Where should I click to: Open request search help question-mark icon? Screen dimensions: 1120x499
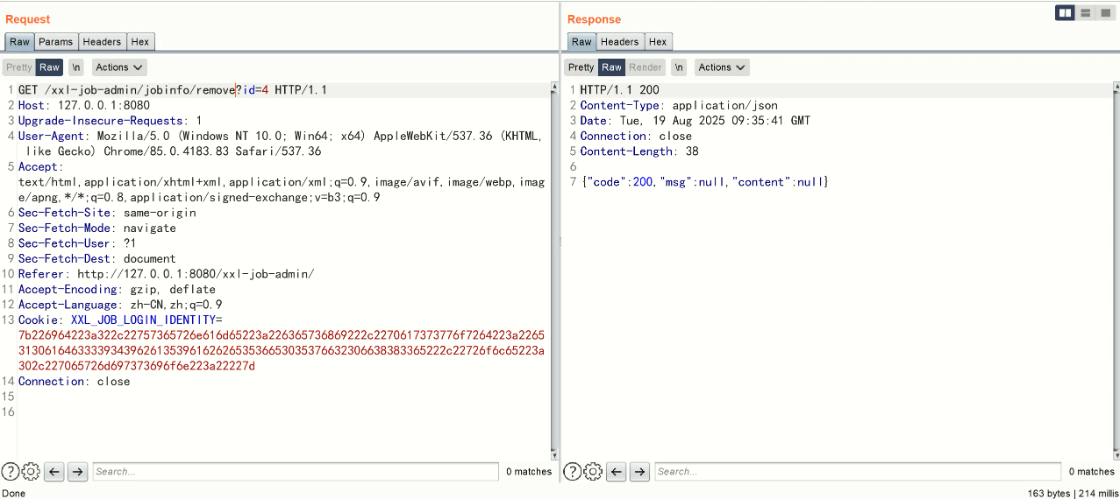tap(10, 471)
